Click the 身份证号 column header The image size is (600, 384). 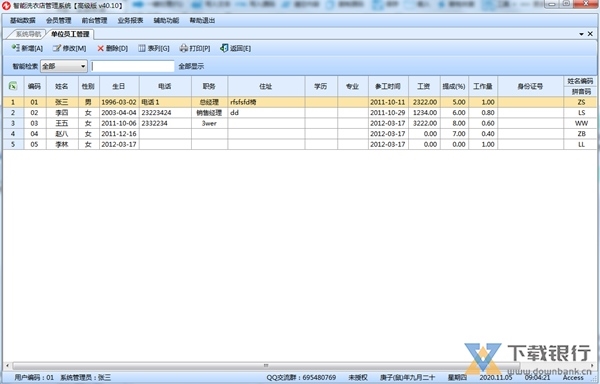point(530,86)
